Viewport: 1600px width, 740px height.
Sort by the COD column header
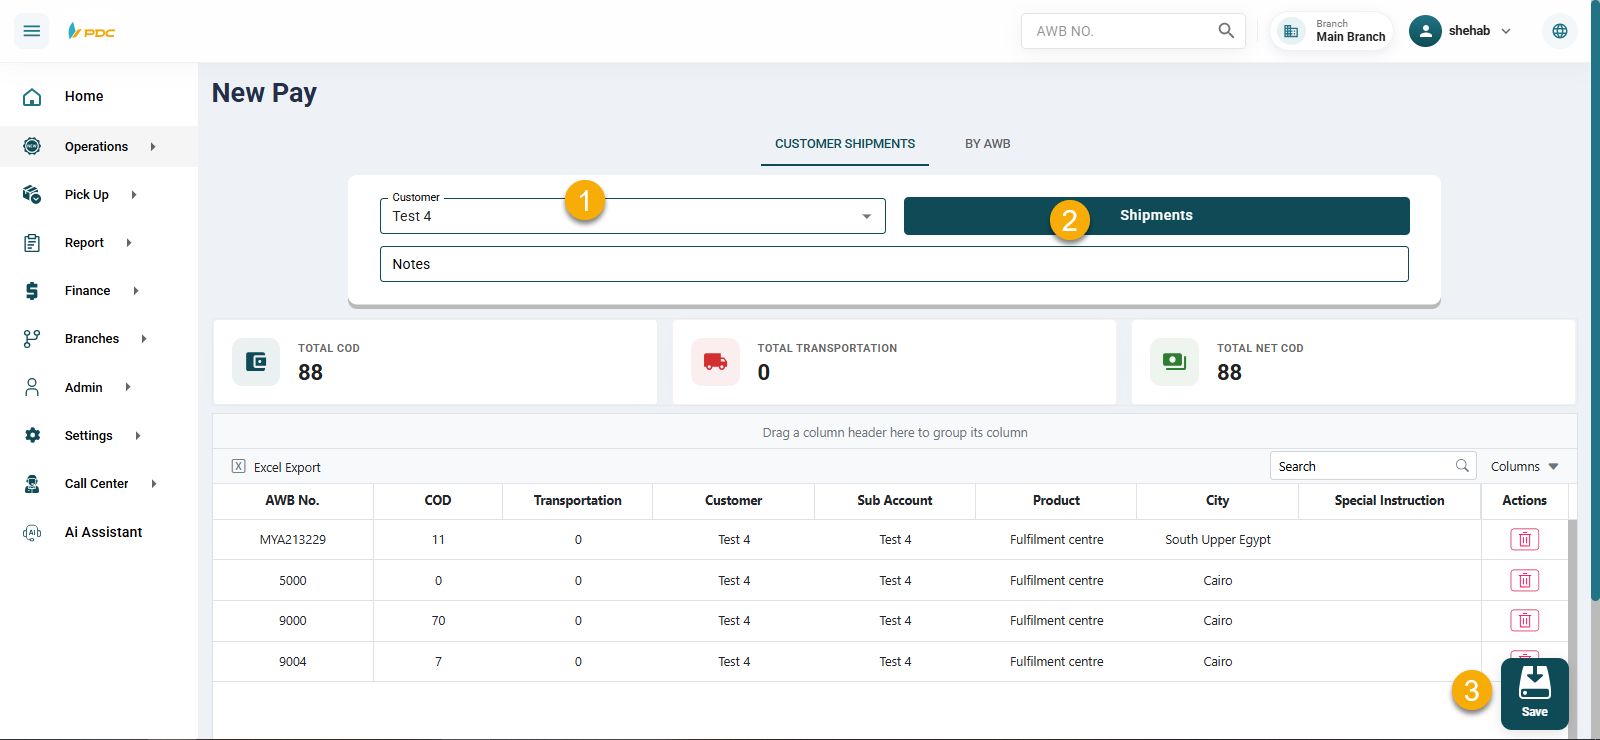tap(437, 501)
